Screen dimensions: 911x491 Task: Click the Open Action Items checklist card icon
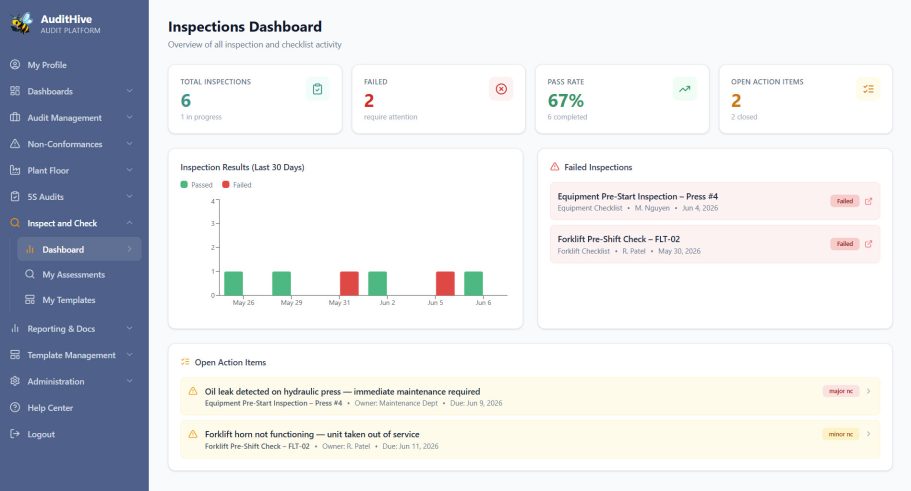tap(868, 89)
